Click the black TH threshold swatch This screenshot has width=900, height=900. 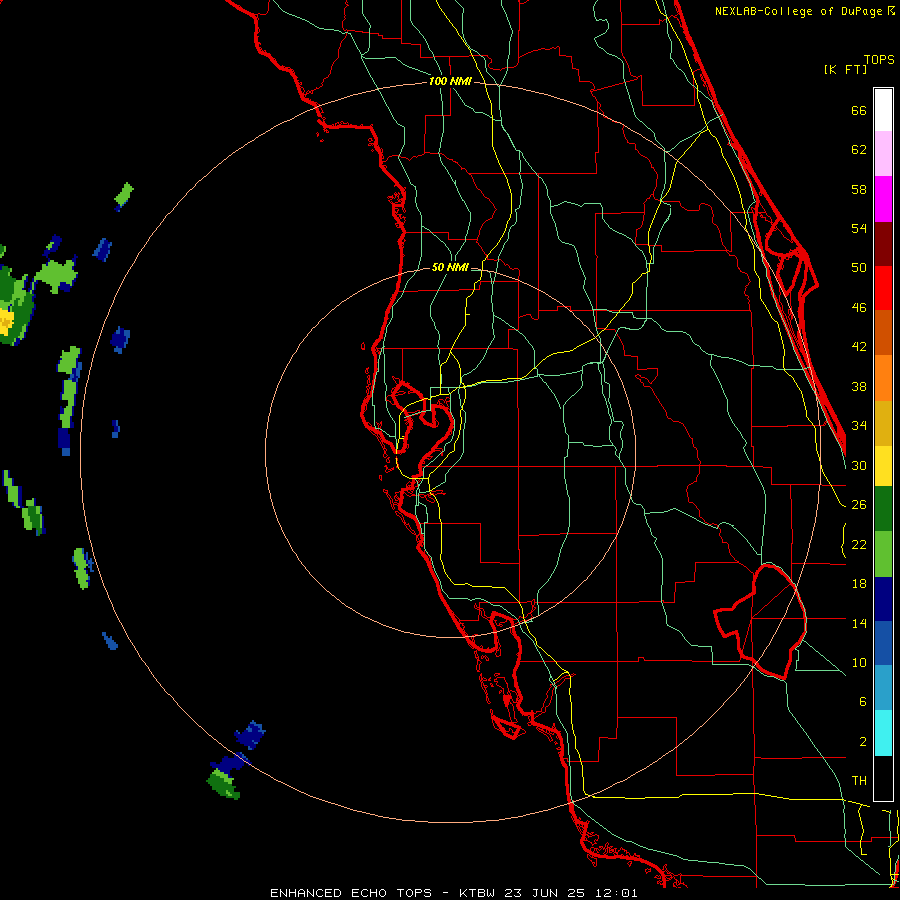(x=883, y=778)
